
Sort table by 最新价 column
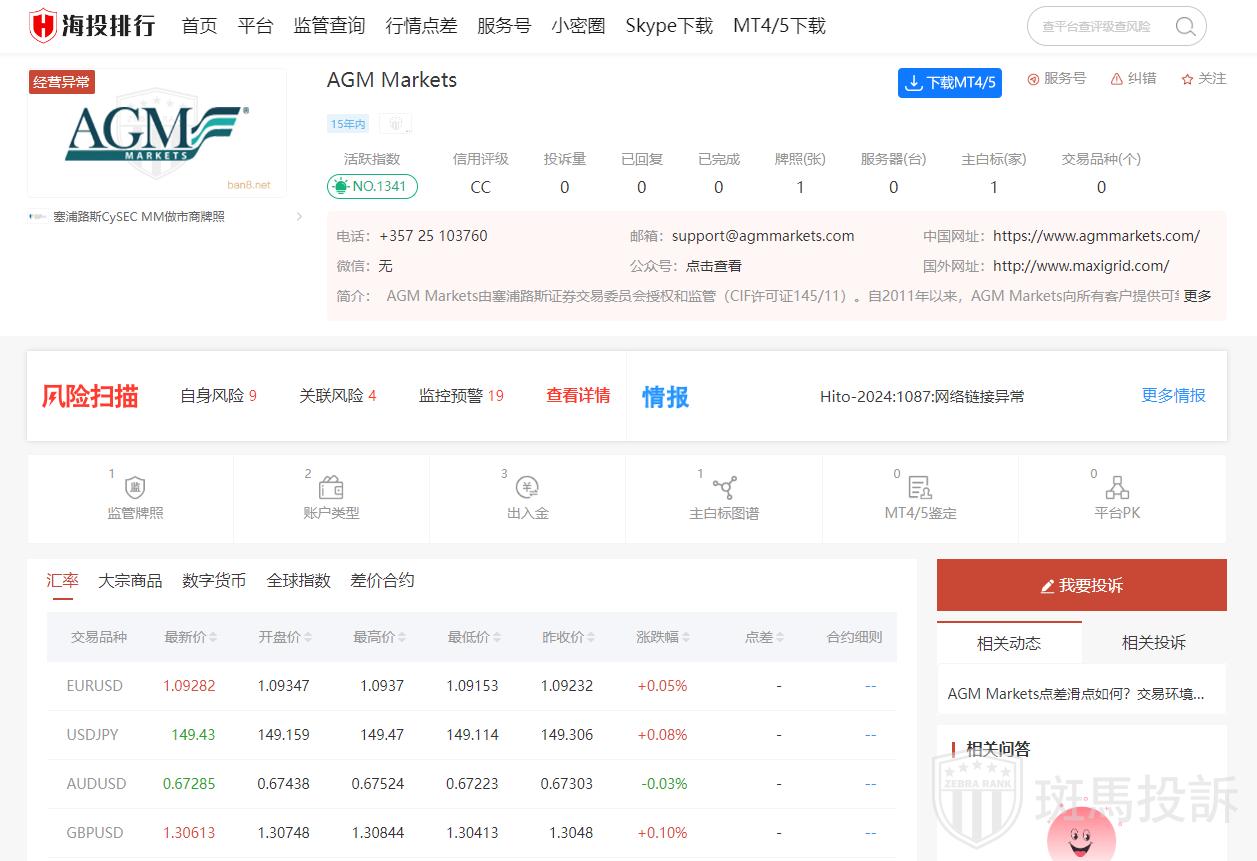(213, 637)
